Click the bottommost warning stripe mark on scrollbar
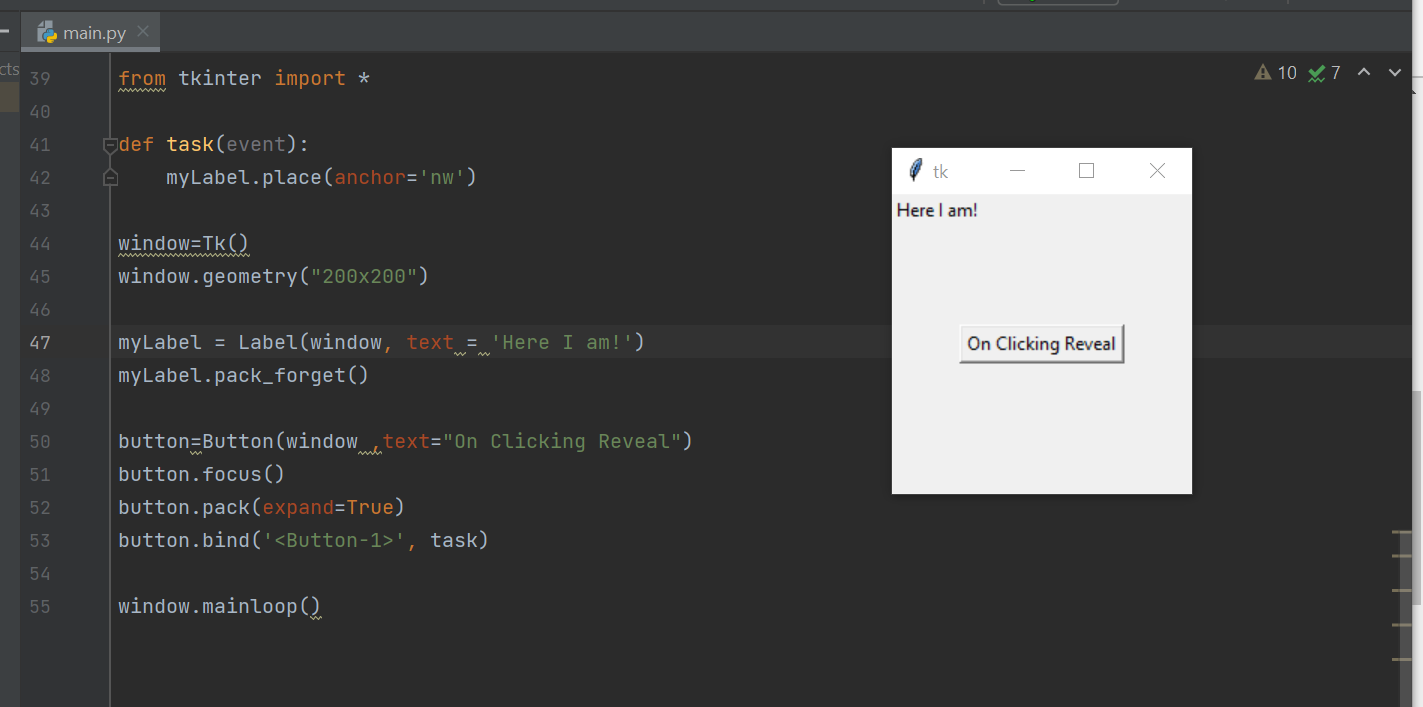Image resolution: width=1423 pixels, height=707 pixels. tap(1401, 659)
